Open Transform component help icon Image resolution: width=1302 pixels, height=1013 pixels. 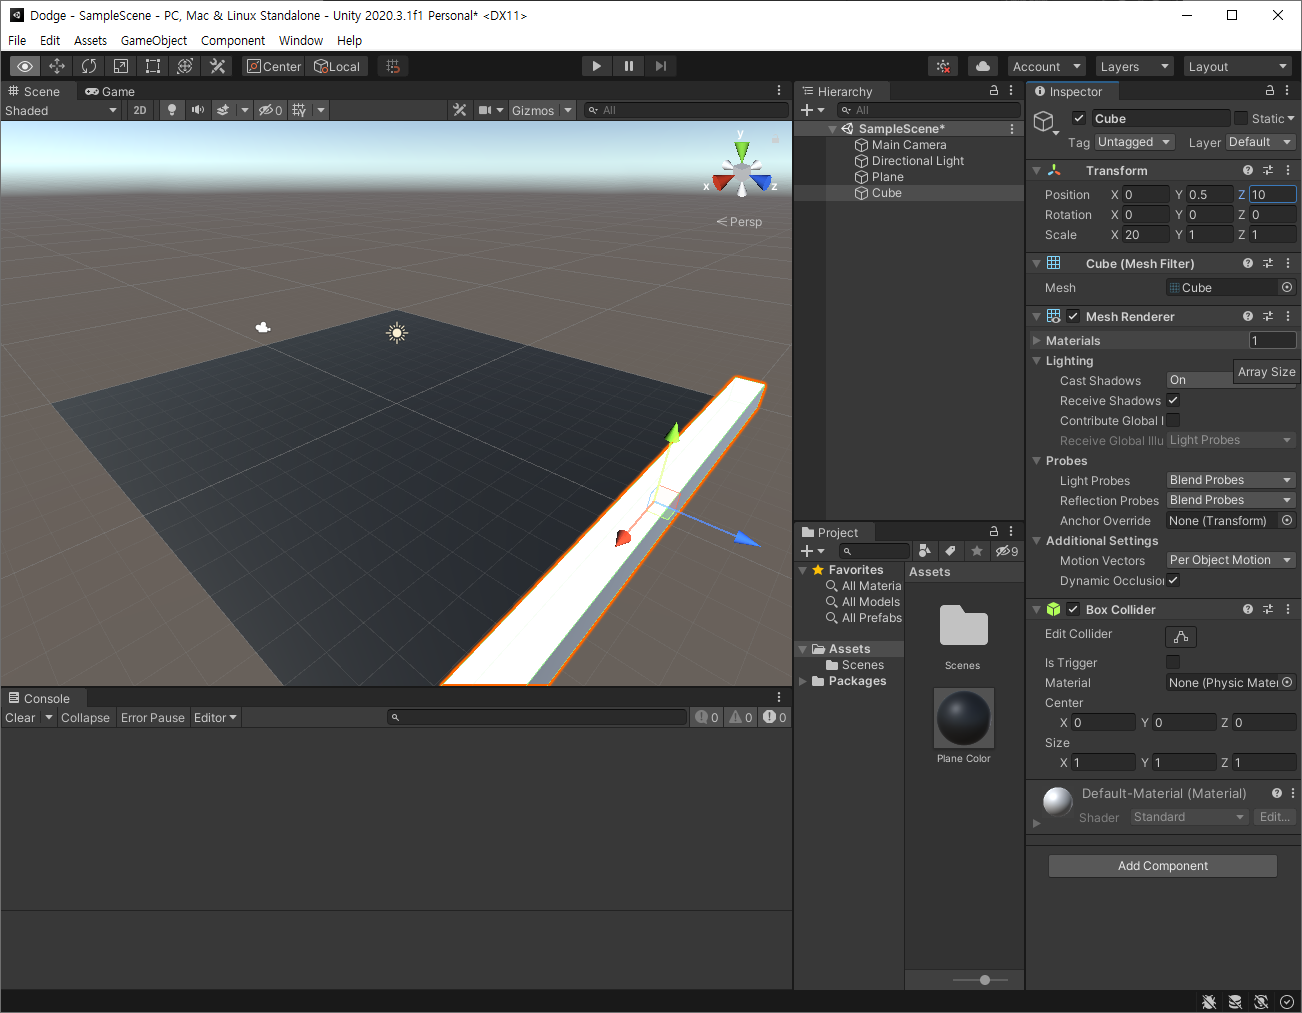tap(1248, 170)
